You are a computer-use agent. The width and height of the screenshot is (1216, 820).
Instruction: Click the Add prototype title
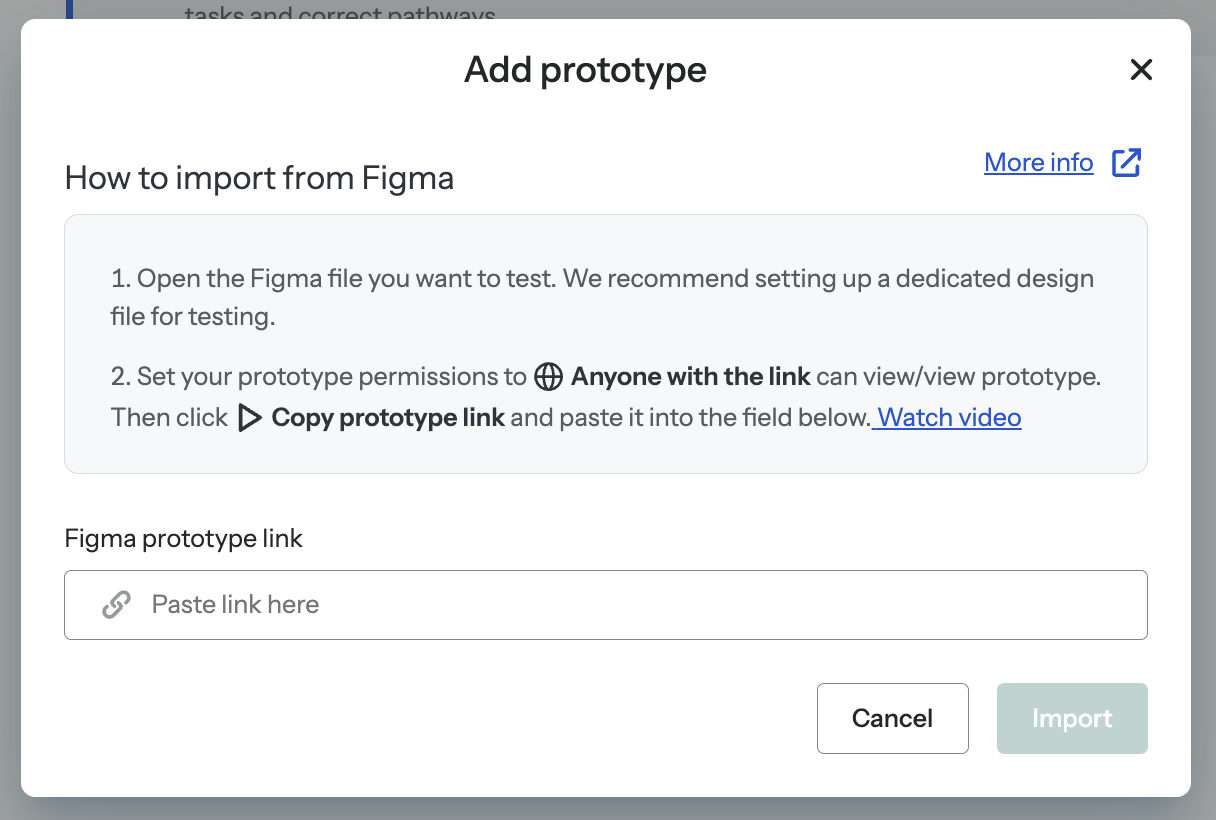pos(585,70)
